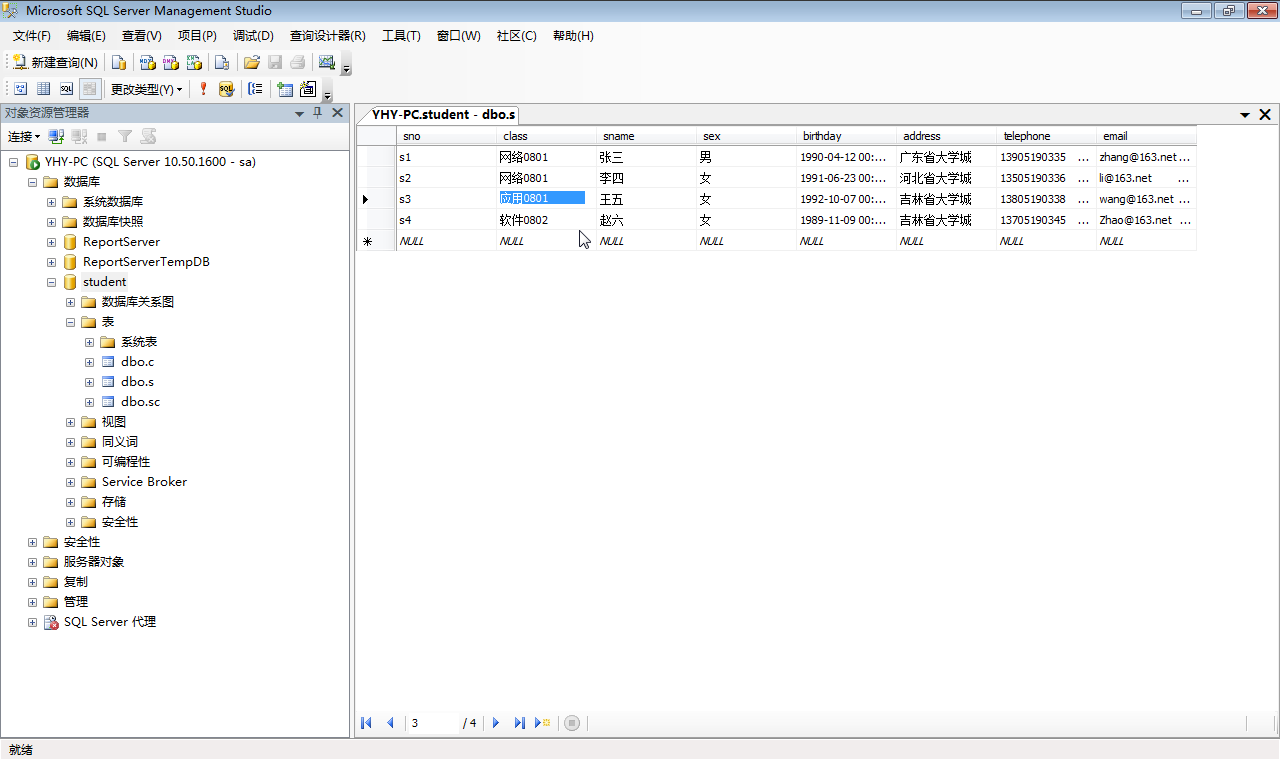Select the 视图 (Views) folder
The image size is (1280, 760).
click(x=114, y=422)
